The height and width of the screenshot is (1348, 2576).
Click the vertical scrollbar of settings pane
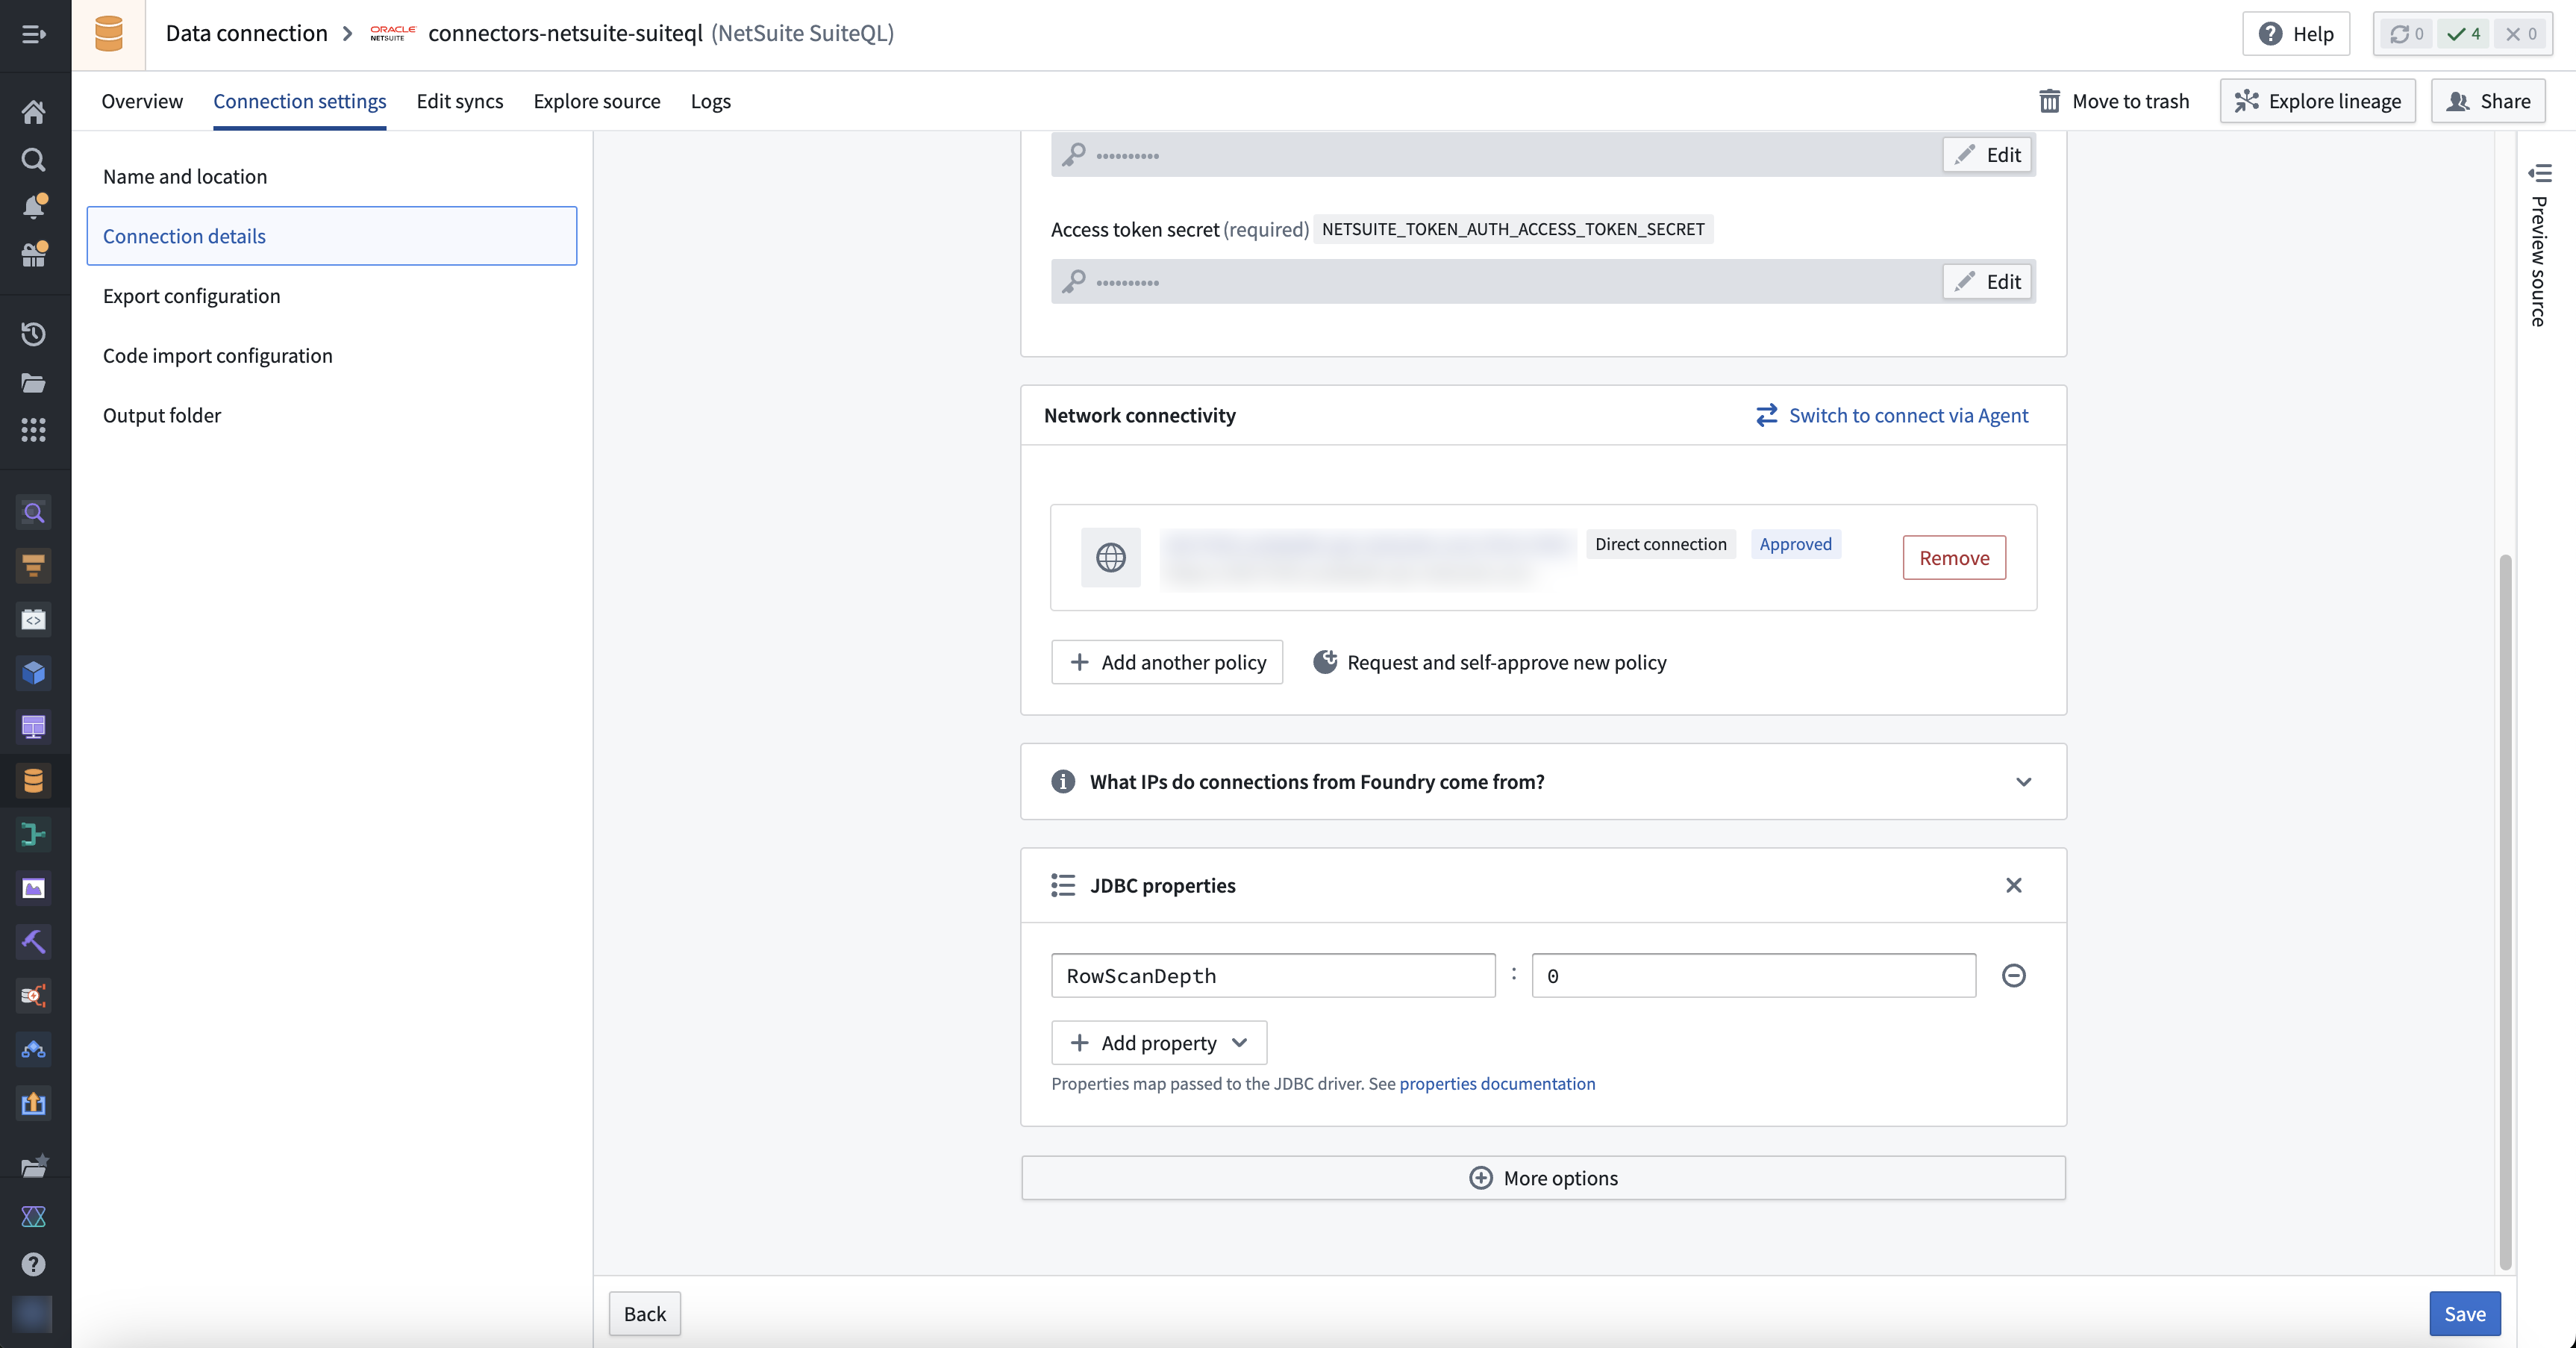click(2505, 910)
